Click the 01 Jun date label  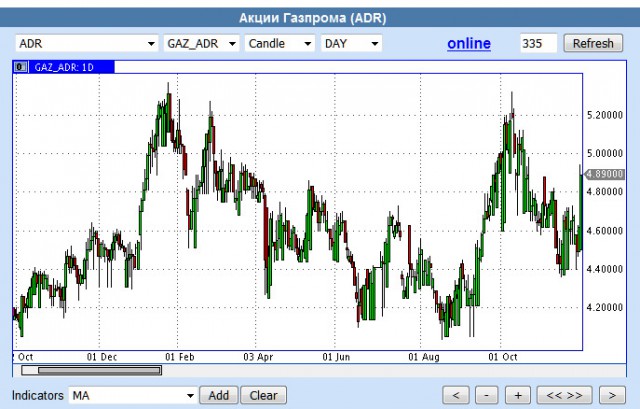coord(336,357)
